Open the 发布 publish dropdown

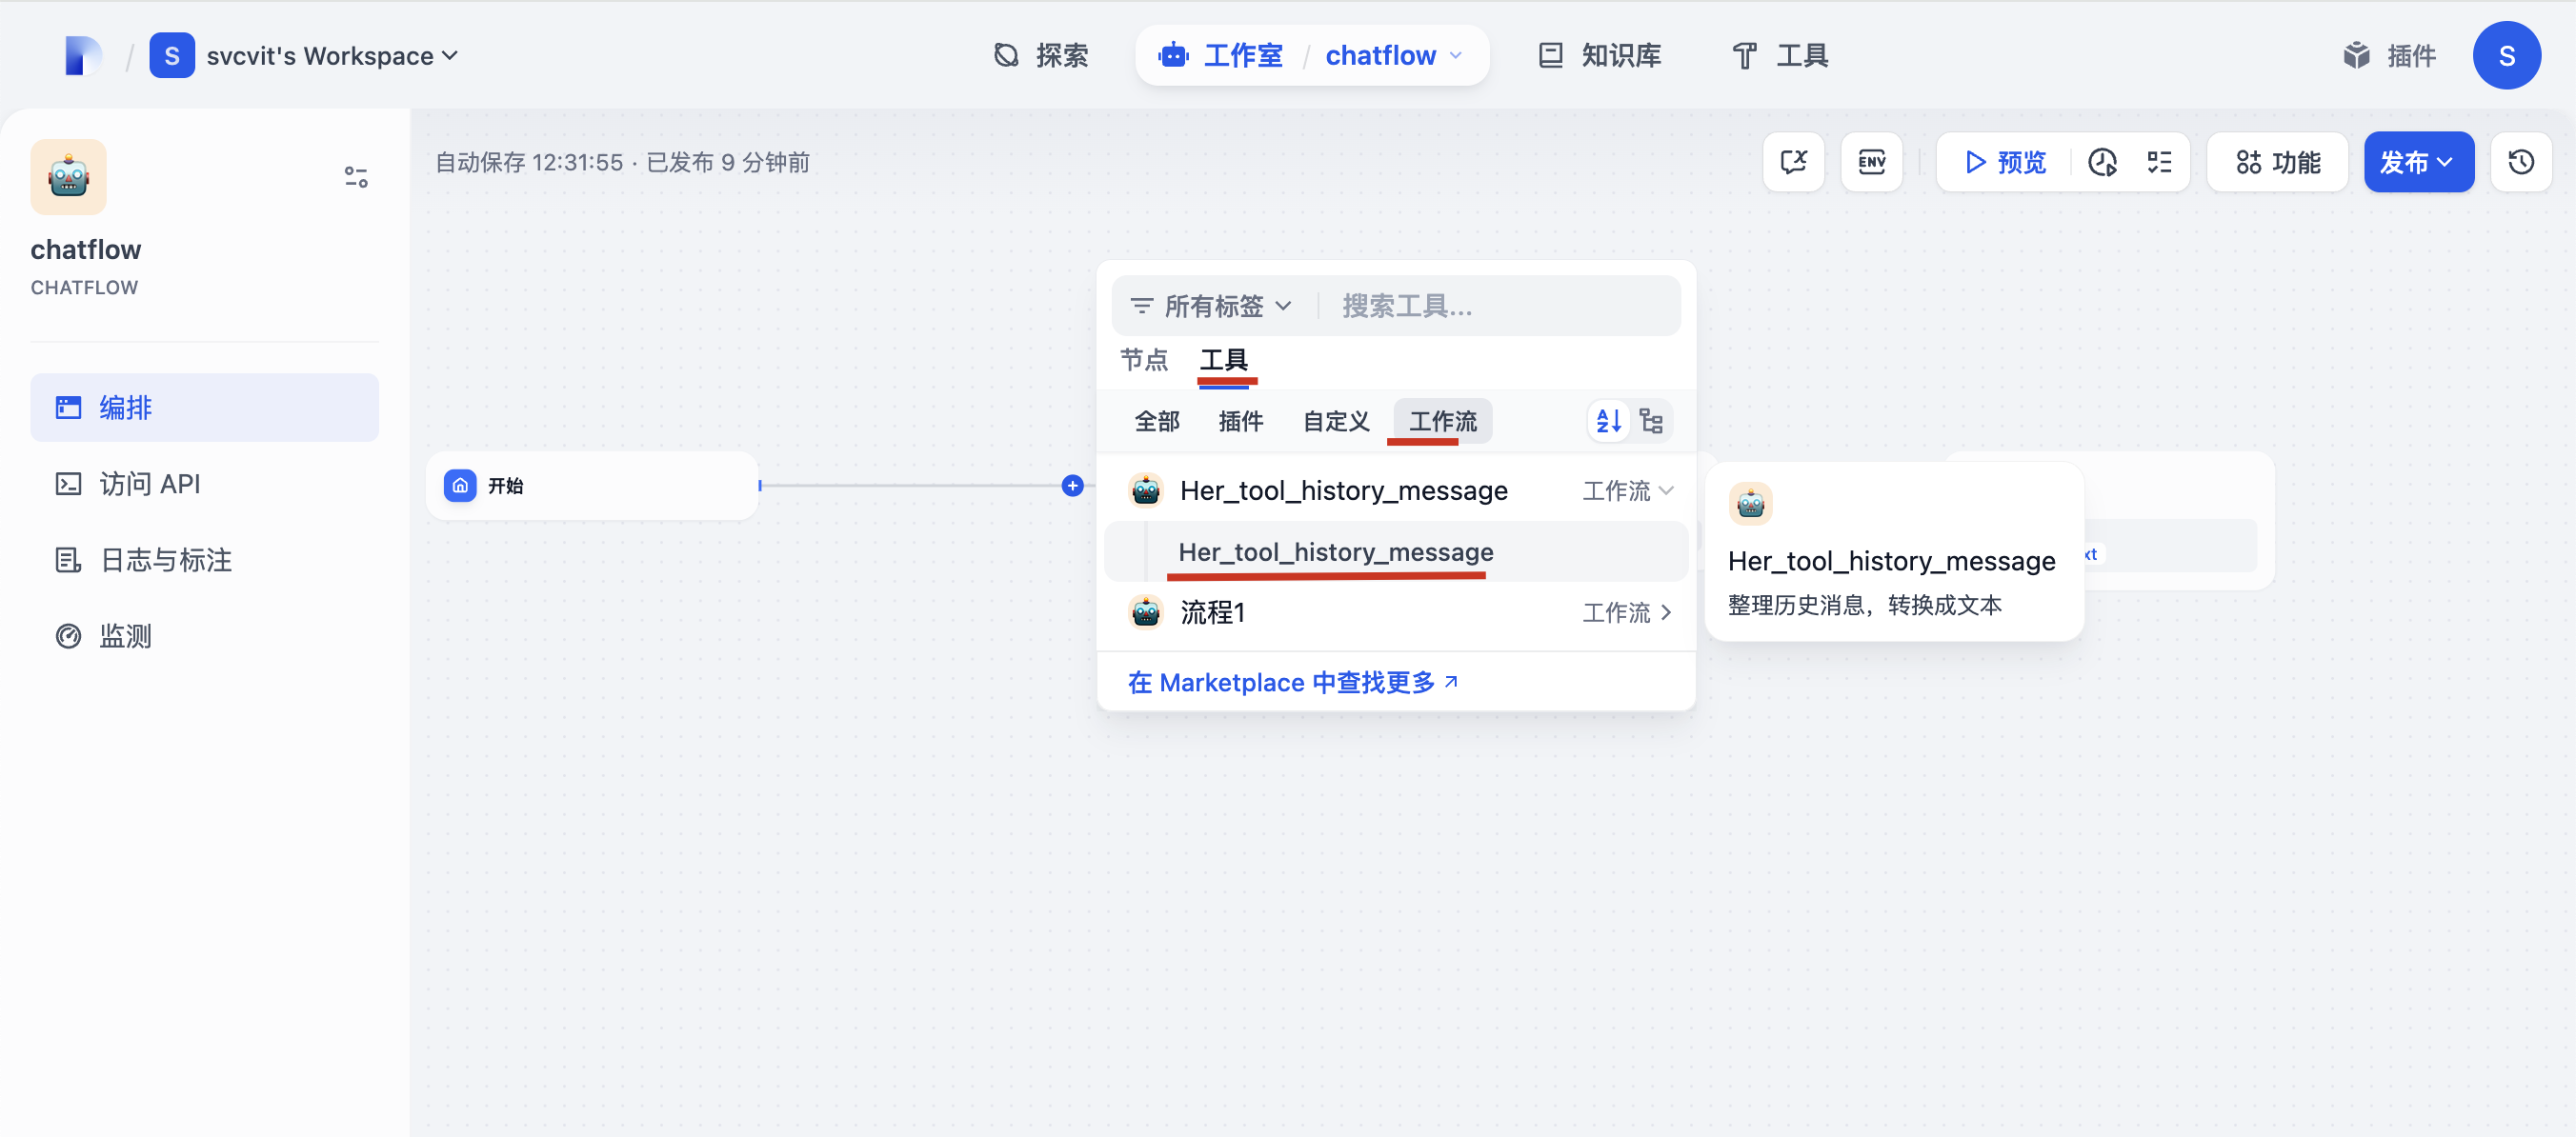[x=2418, y=161]
